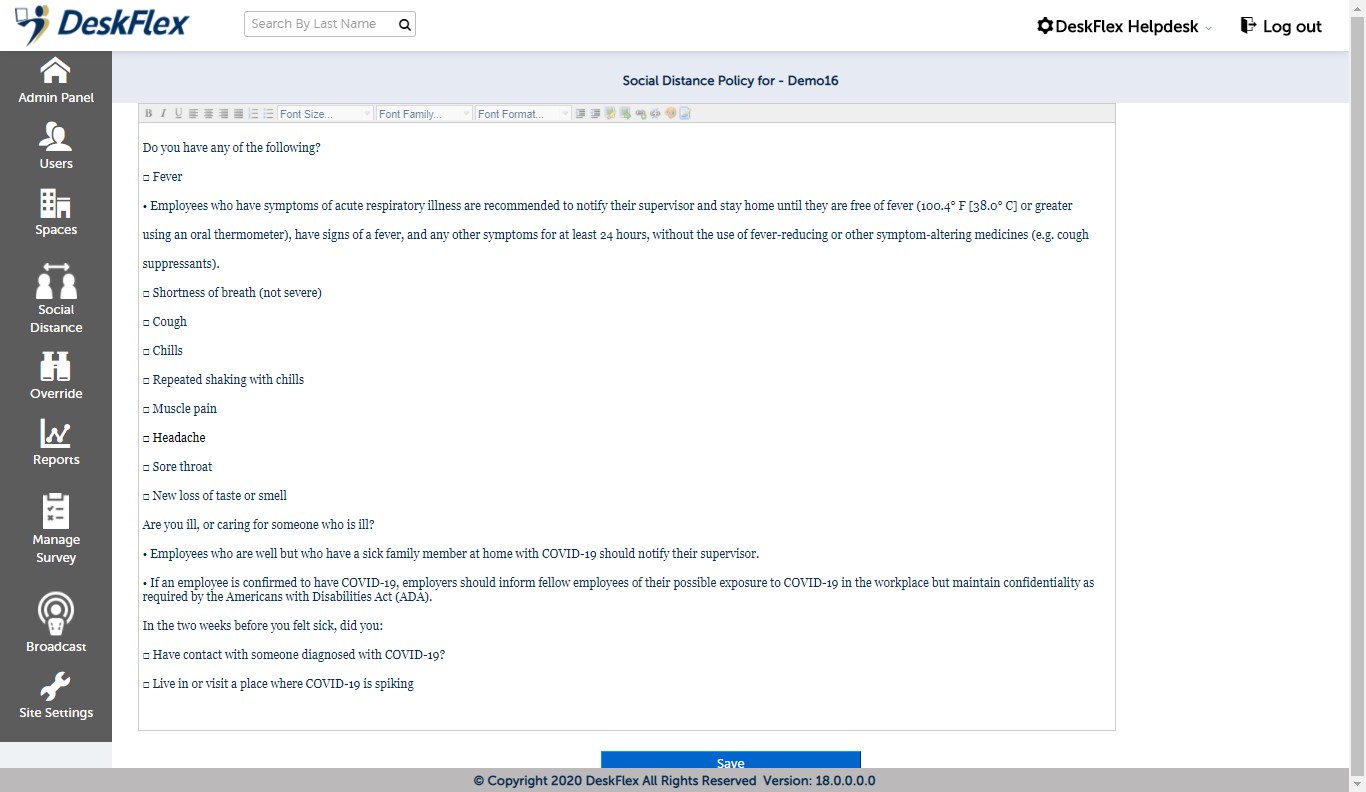Open Manage Survey in sidebar

(56, 528)
